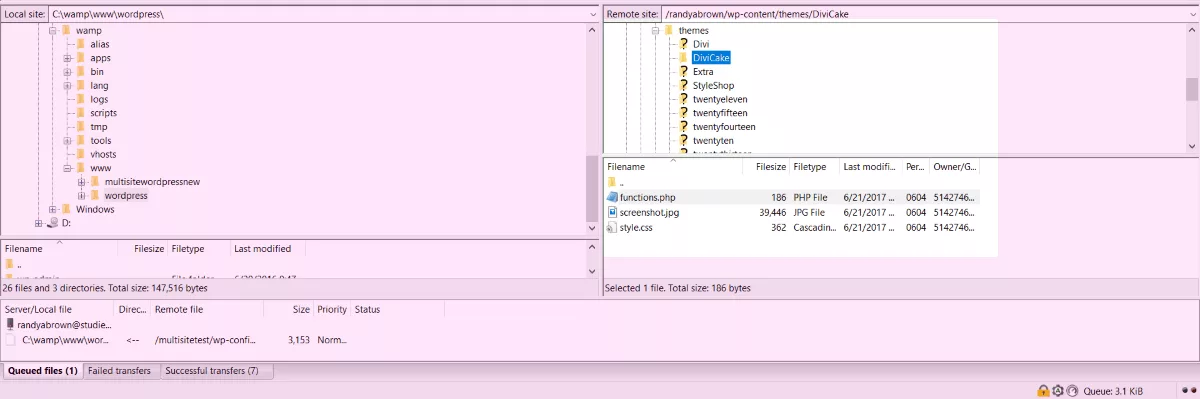
Task: Expand the Windows folder node
Action: (x=52, y=210)
